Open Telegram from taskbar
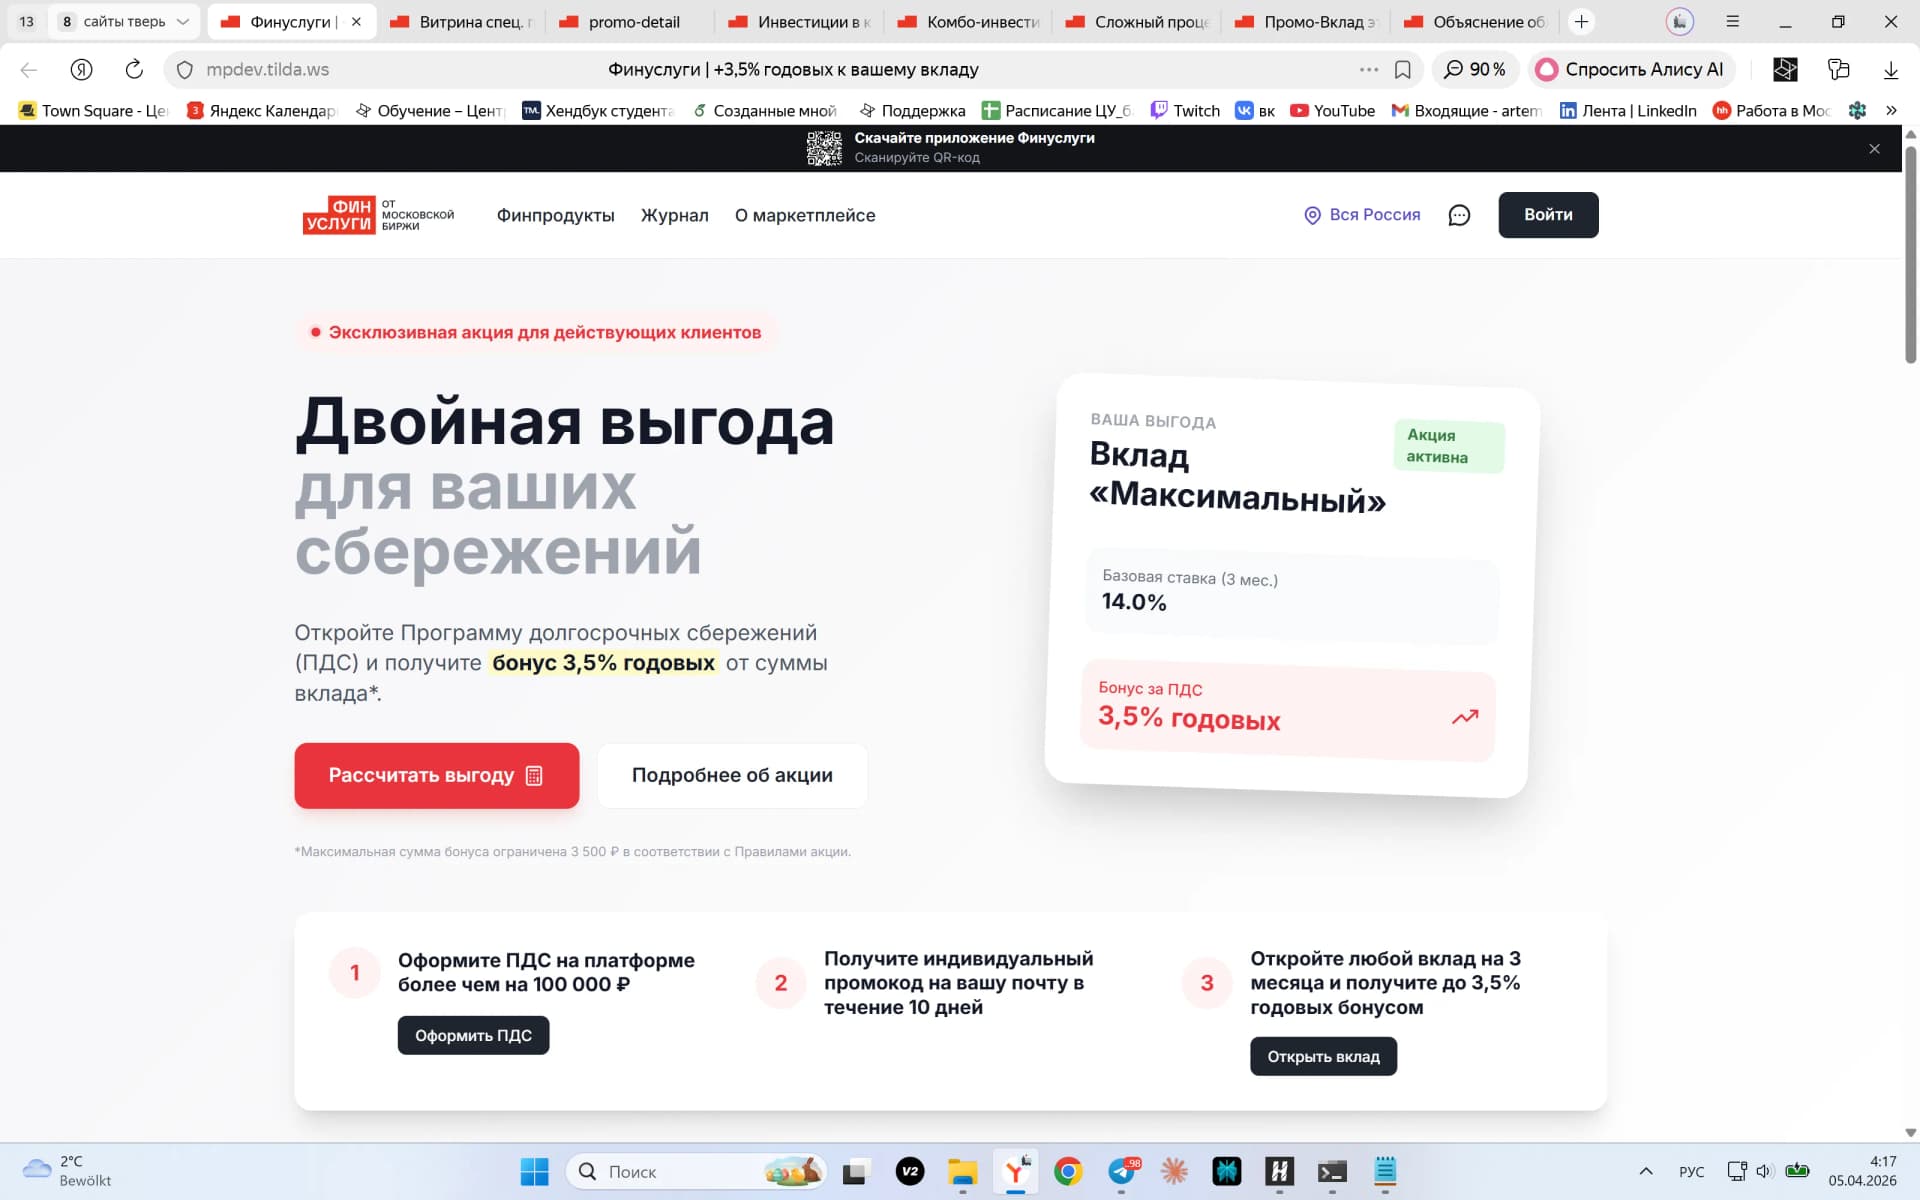The height and width of the screenshot is (1200, 1920). pyautogui.click(x=1122, y=1171)
